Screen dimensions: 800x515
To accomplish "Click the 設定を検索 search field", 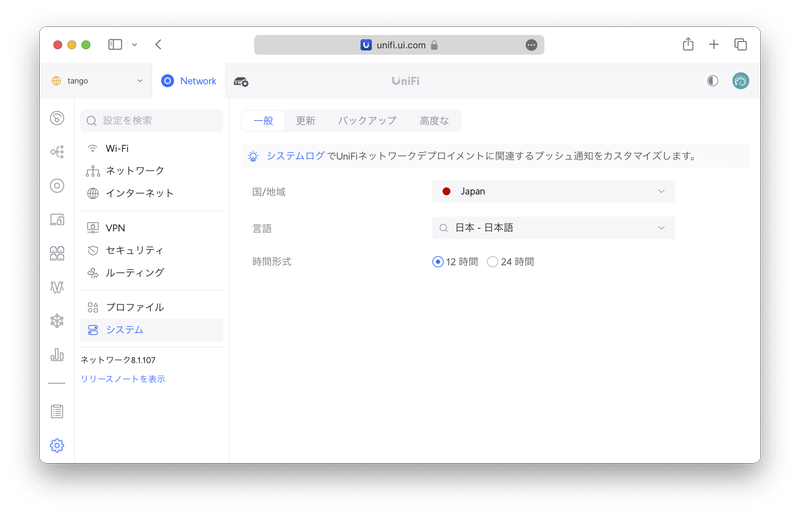I will pyautogui.click(x=152, y=121).
